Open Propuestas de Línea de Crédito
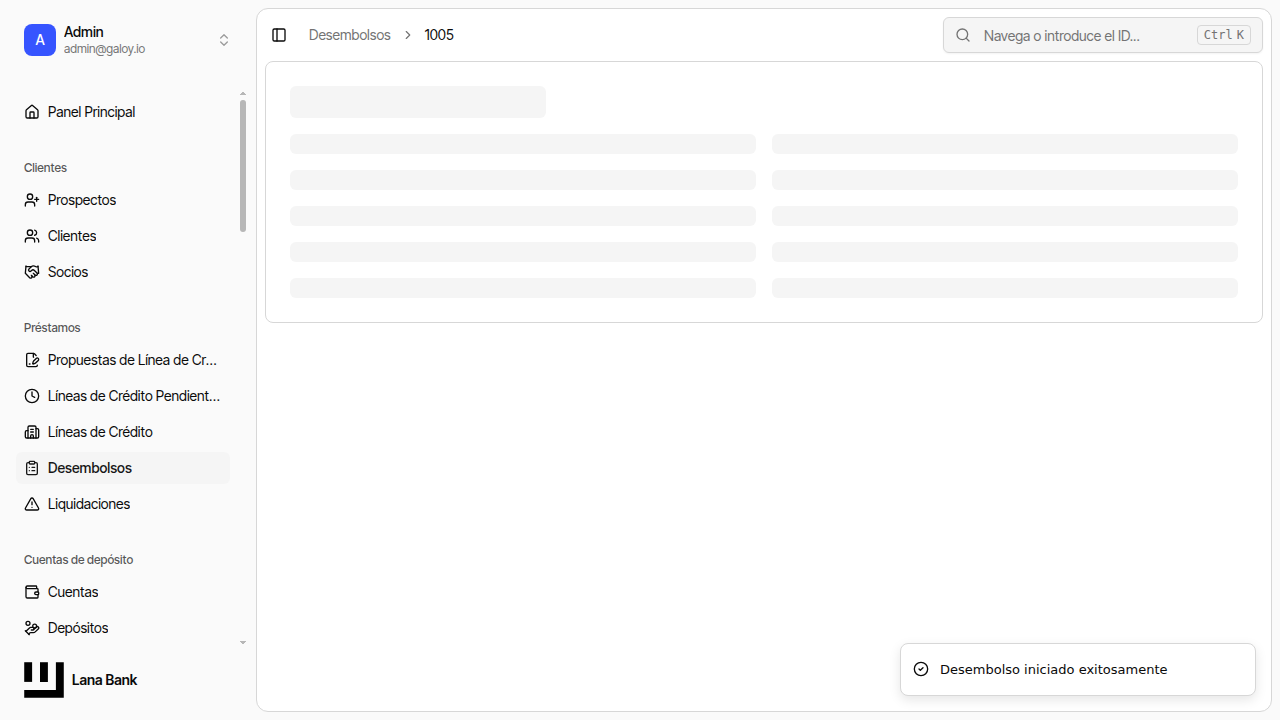This screenshot has height=720, width=1280. click(123, 360)
